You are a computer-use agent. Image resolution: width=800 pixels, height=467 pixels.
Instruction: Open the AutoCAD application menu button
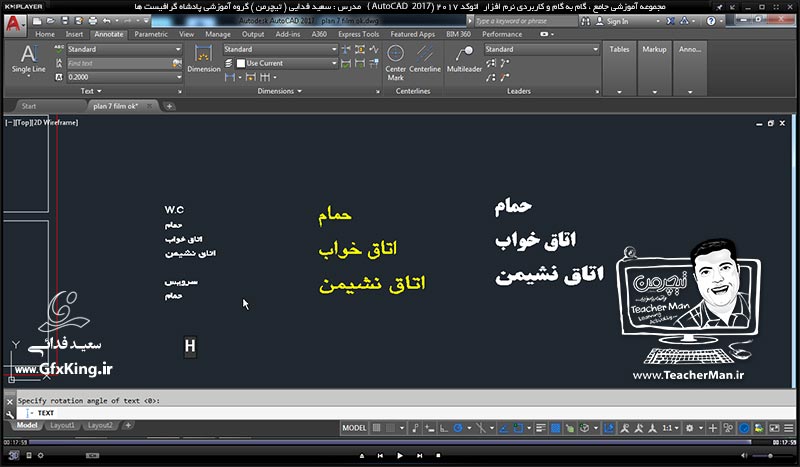[x=14, y=24]
